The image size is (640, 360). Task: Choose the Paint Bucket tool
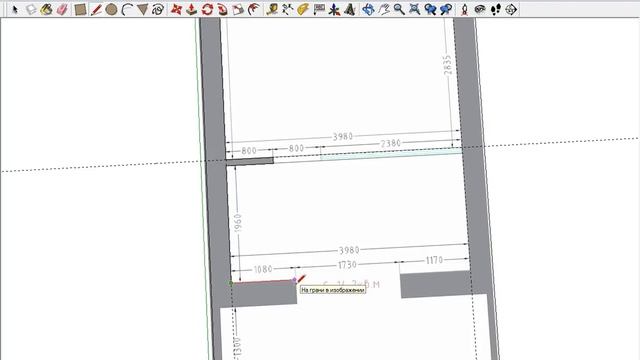pyautogui.click(x=47, y=9)
